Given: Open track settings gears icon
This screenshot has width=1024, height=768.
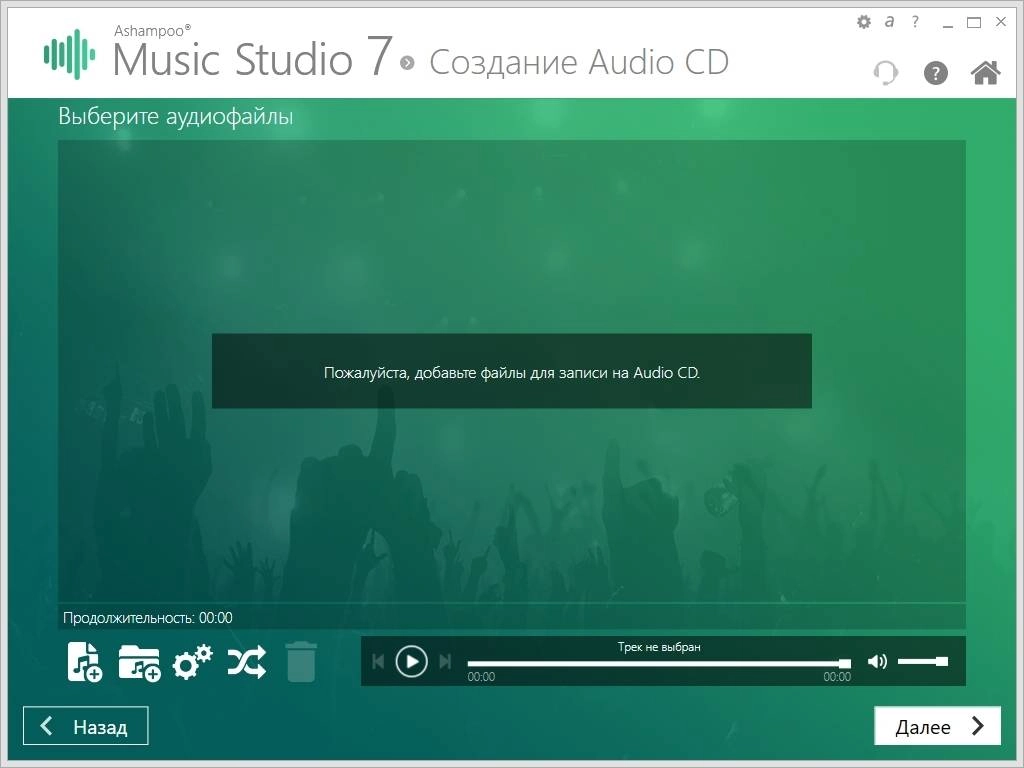Looking at the screenshot, I should pos(193,662).
